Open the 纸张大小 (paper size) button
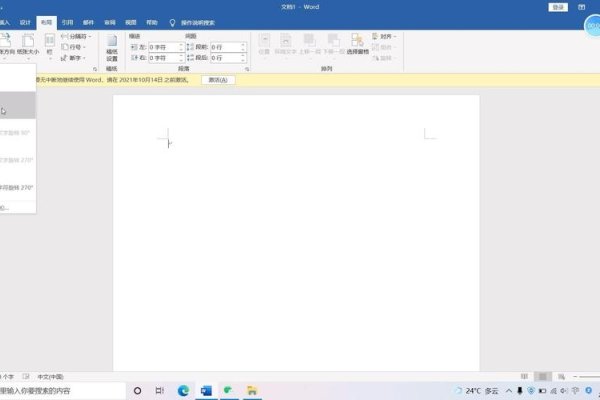The width and height of the screenshot is (600, 400). point(28,45)
